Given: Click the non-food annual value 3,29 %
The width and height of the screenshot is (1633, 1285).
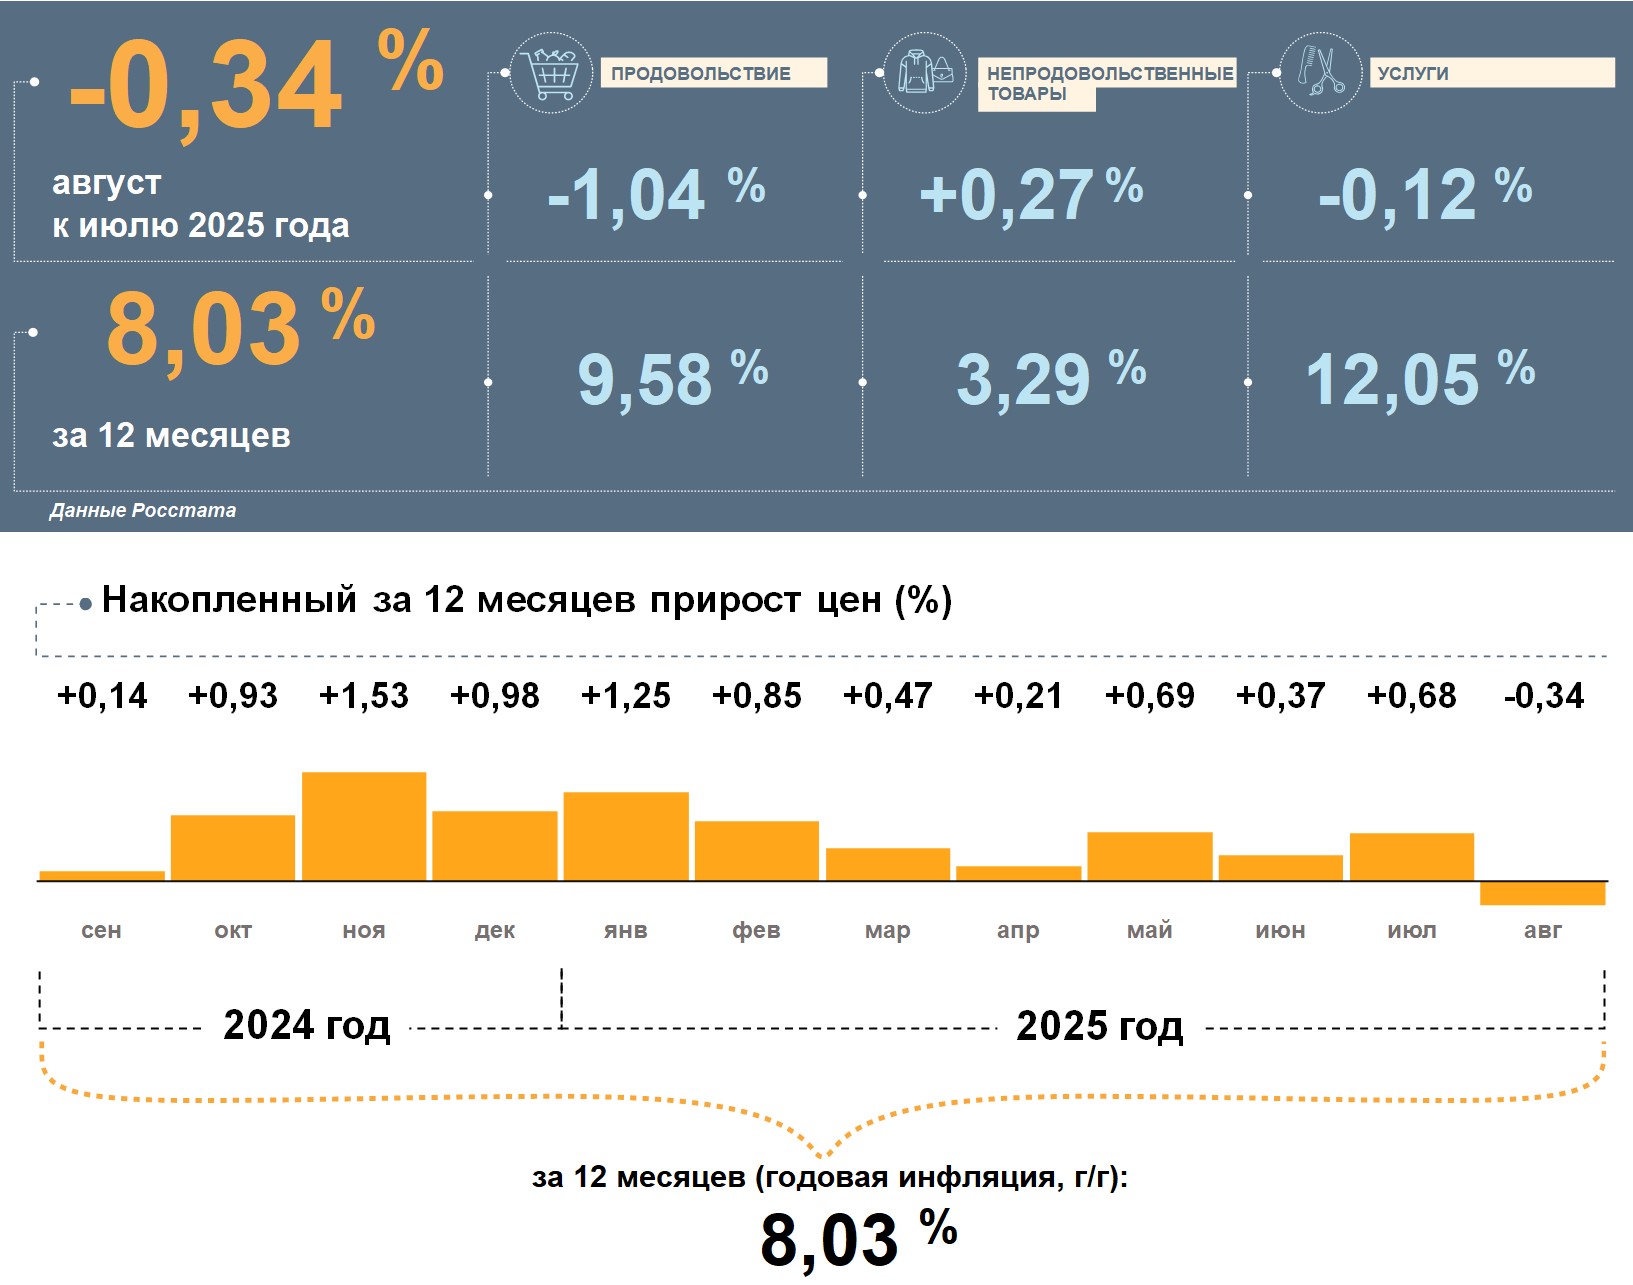Looking at the screenshot, I should [1050, 379].
